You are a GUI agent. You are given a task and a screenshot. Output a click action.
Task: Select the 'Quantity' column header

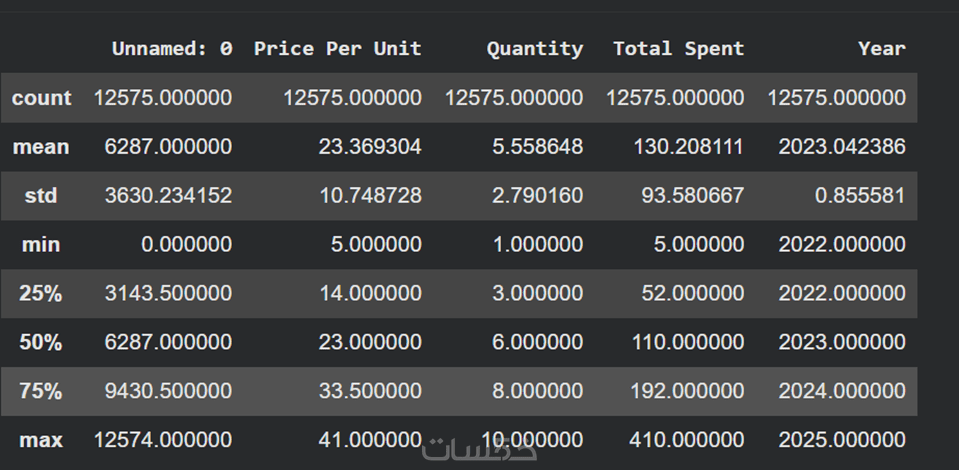[x=534, y=48]
